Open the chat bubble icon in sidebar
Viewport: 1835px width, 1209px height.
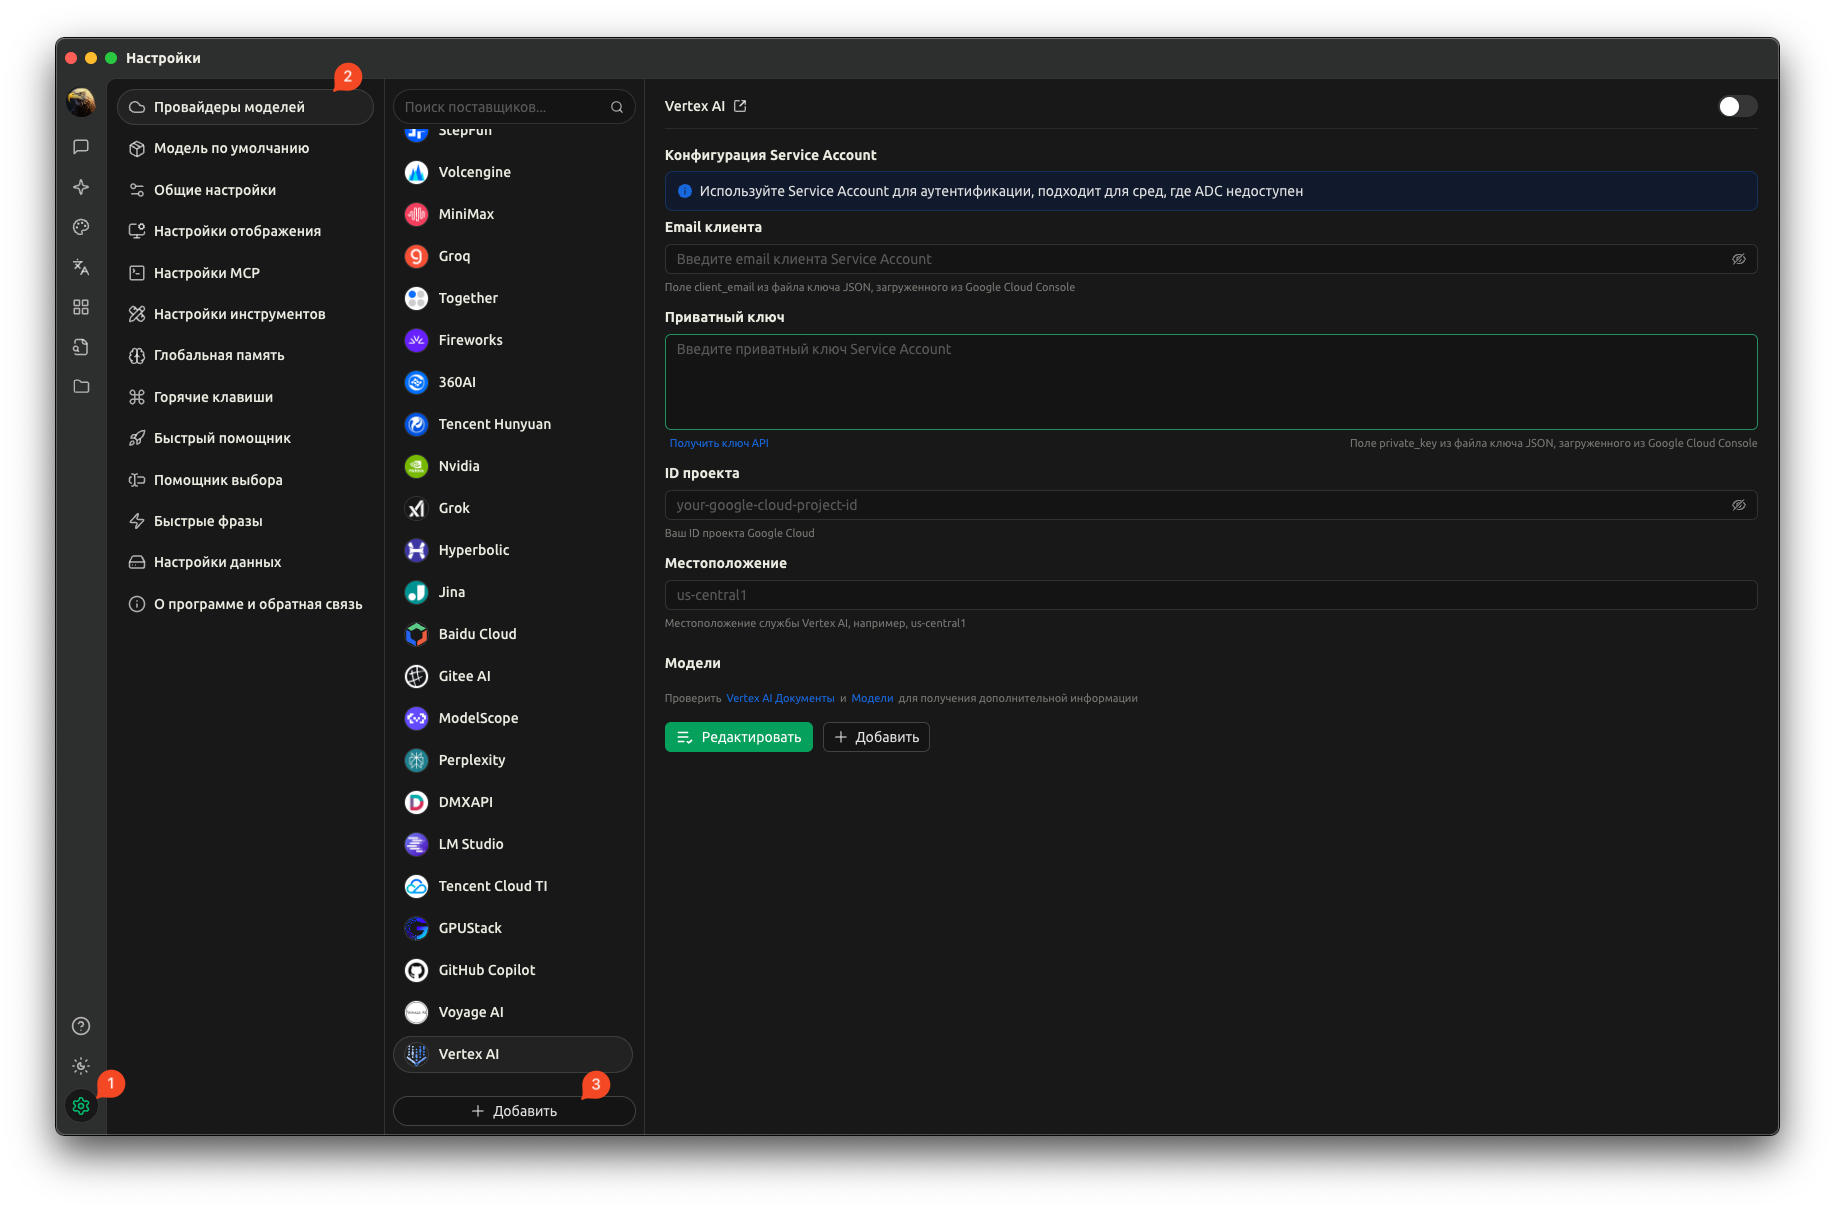point(81,147)
